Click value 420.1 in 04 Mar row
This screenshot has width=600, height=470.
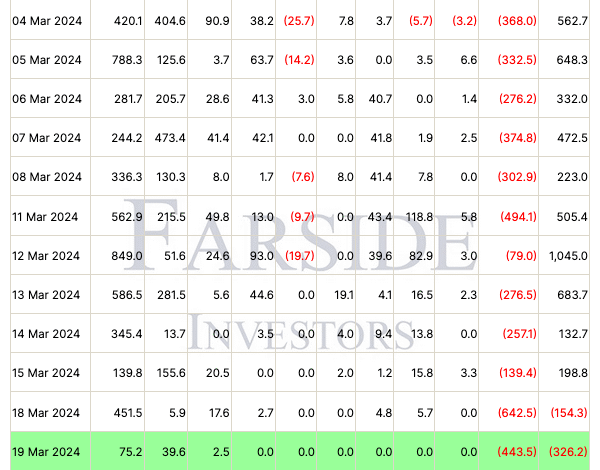tap(128, 21)
